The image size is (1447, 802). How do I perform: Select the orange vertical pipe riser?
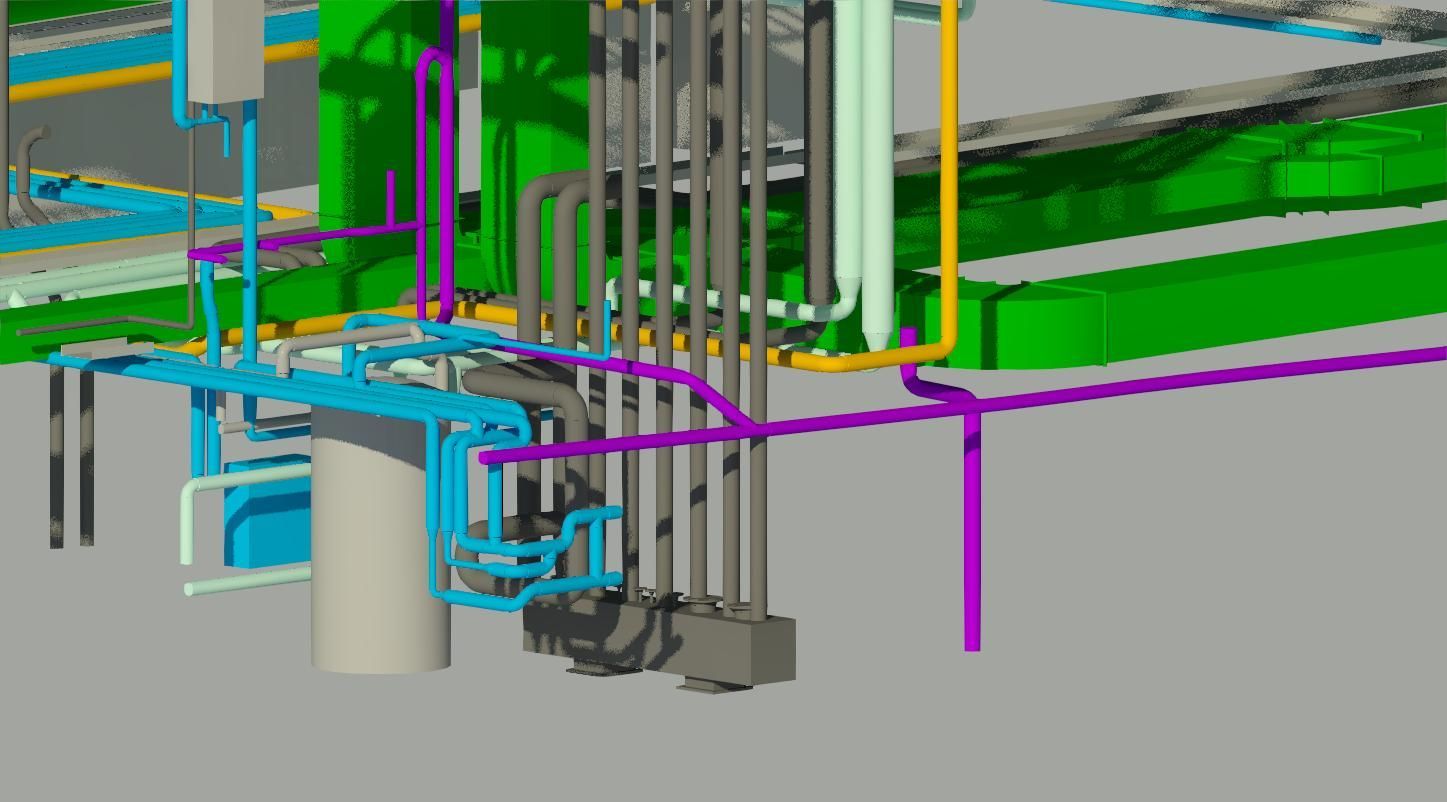tap(948, 175)
